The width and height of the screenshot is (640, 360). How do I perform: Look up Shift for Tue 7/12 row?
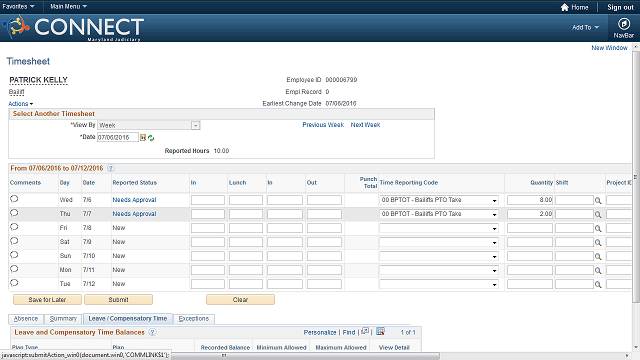pos(598,284)
